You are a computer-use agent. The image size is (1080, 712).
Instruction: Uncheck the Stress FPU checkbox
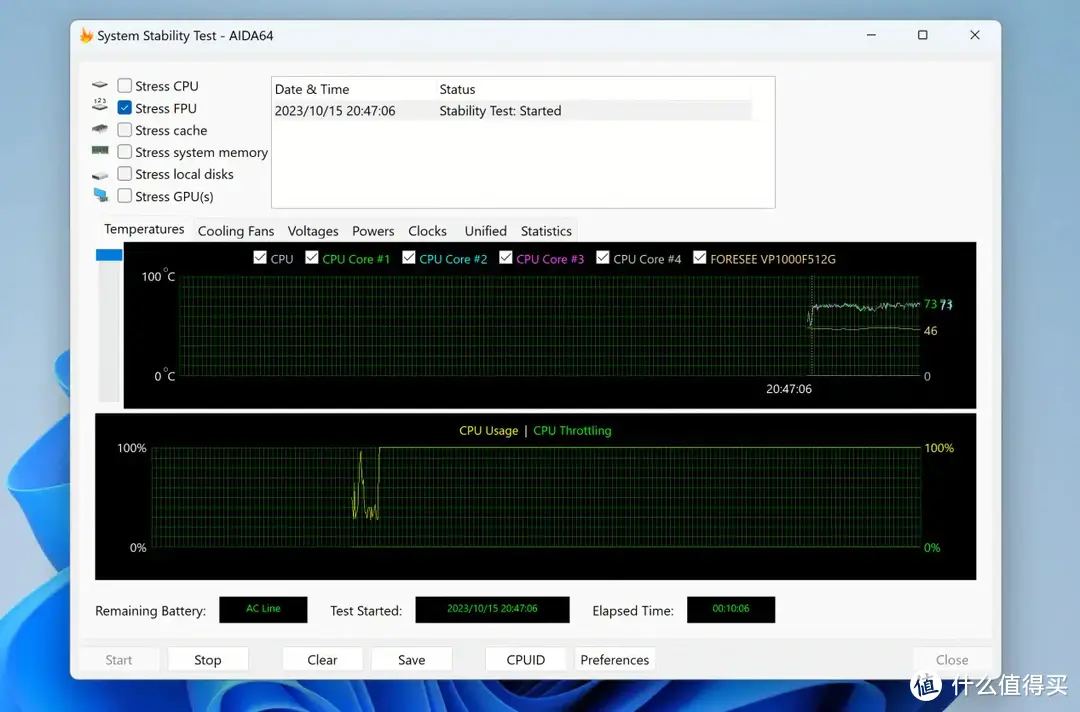pyautogui.click(x=125, y=108)
